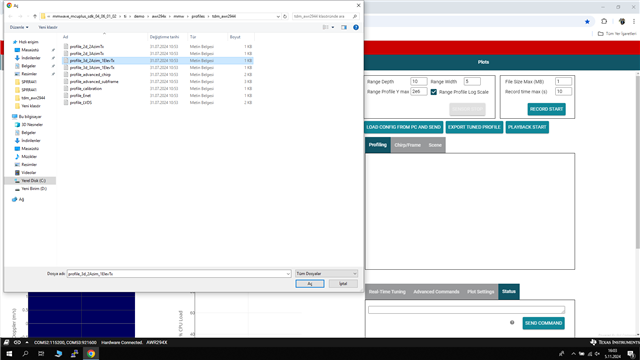
Task: Select file profile_3d_3Azim_1ElevTx
Action: (92, 67)
